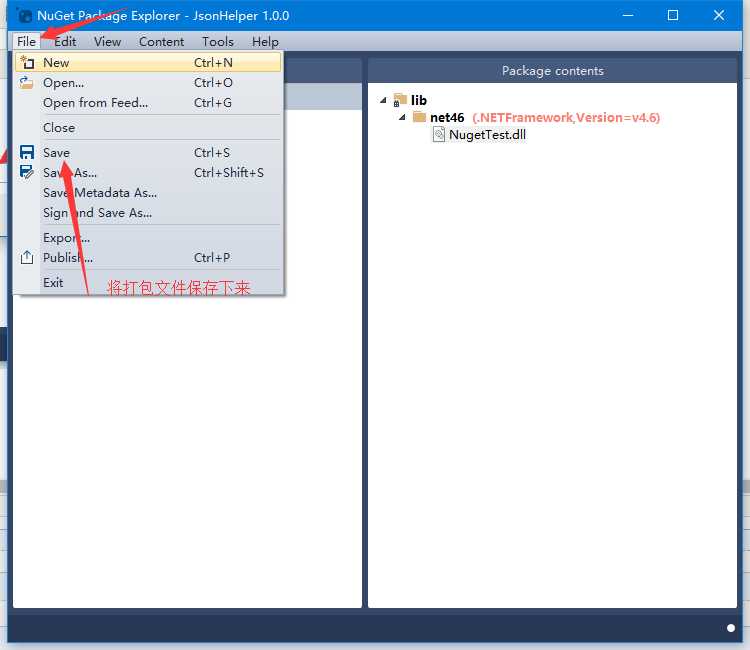Open the Help menu

[x=265, y=42]
